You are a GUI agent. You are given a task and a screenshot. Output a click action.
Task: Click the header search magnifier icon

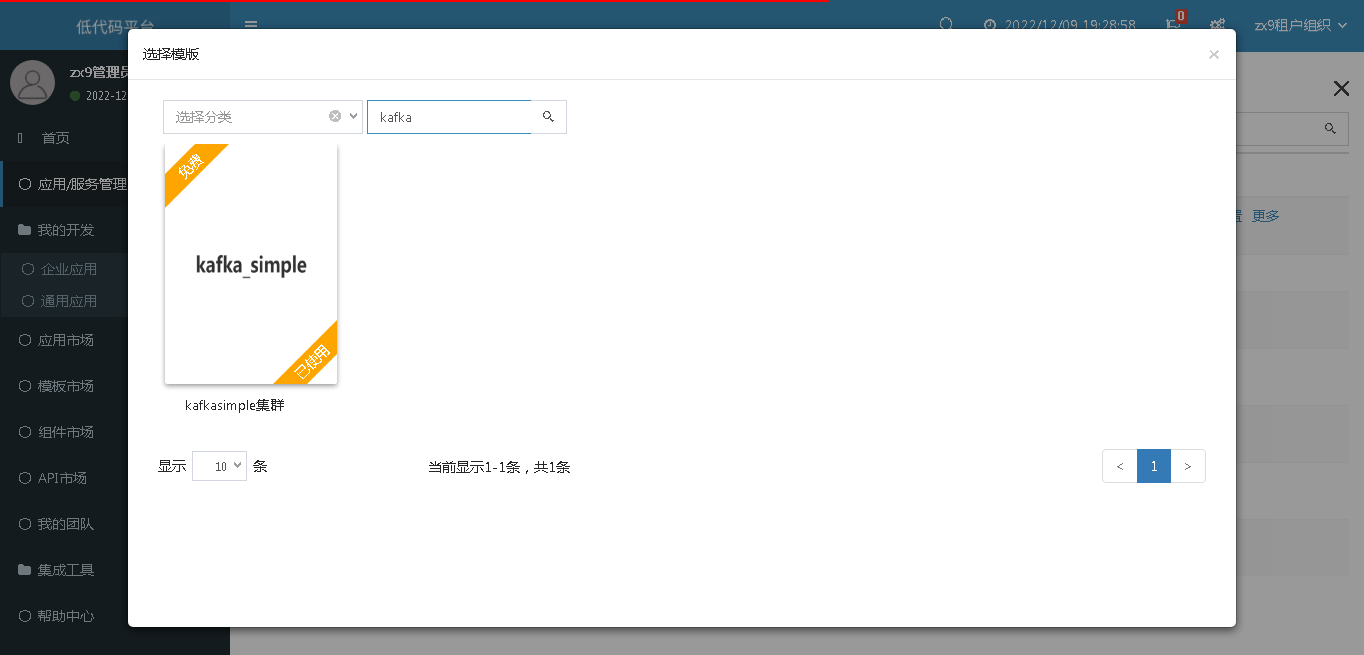pyautogui.click(x=946, y=25)
